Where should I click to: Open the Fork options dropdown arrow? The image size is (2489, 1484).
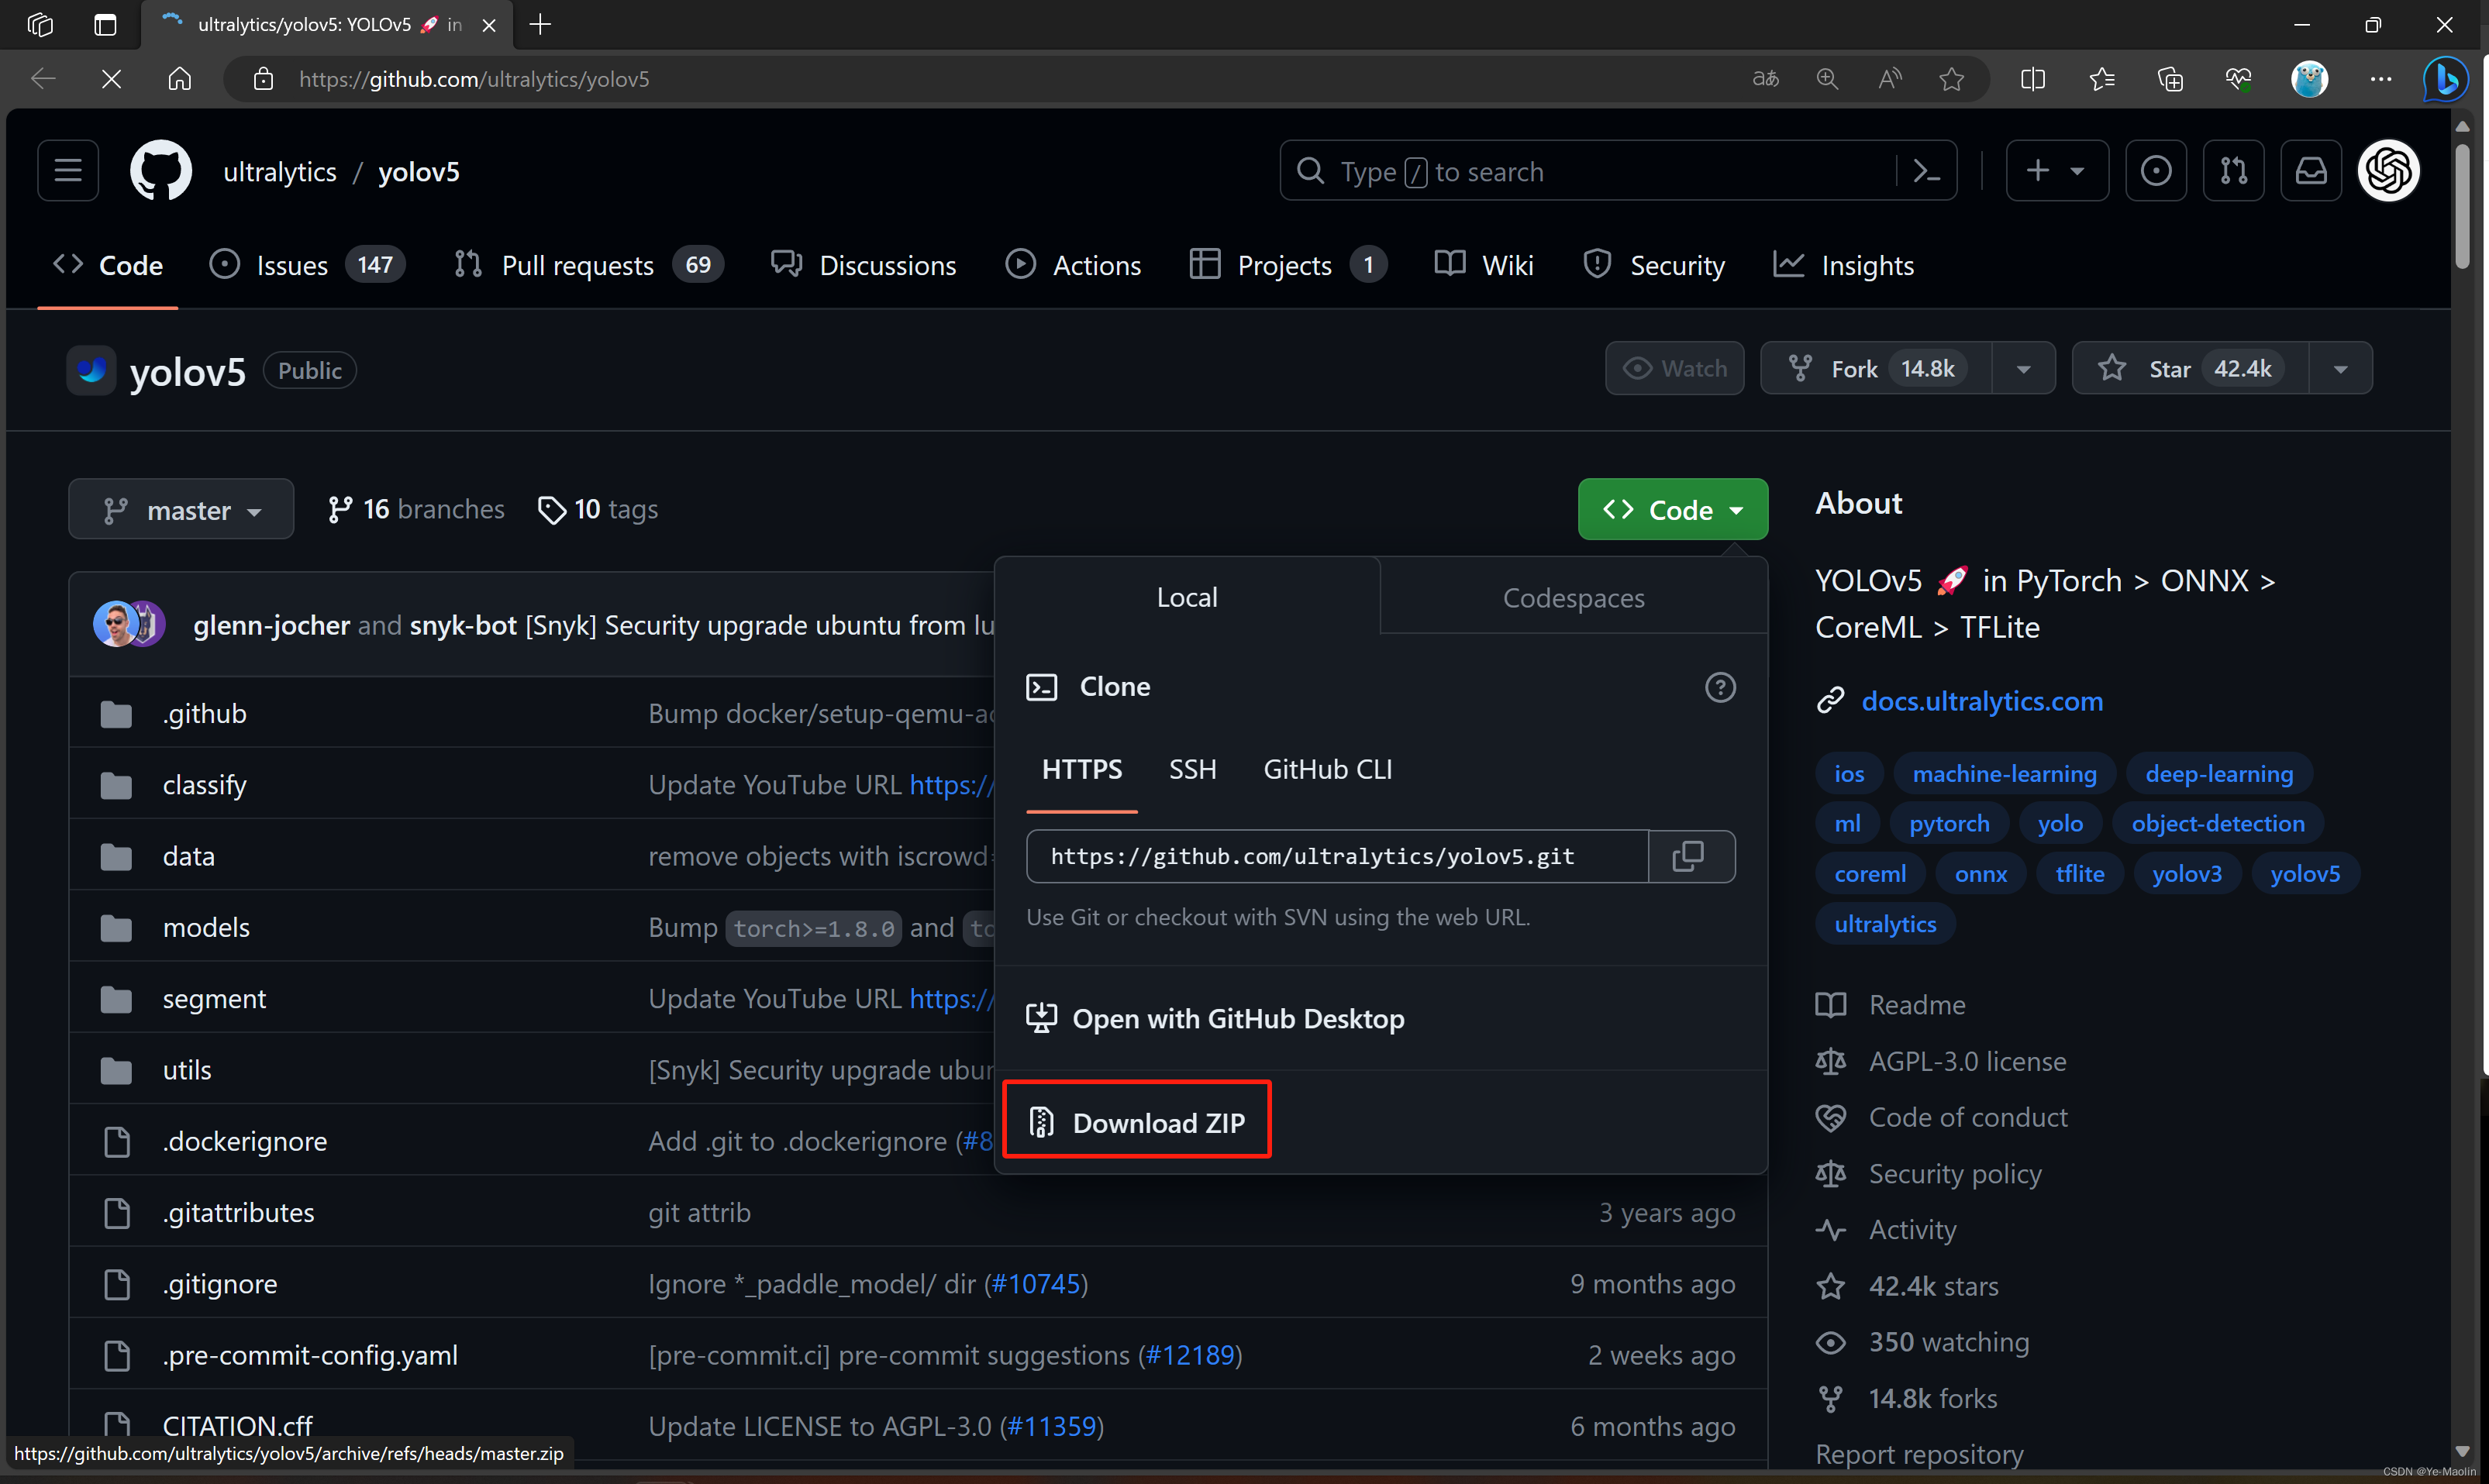[x=2023, y=369]
